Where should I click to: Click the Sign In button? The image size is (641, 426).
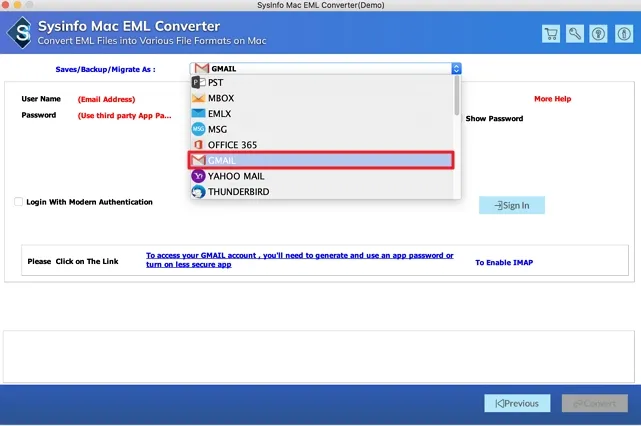tap(512, 205)
